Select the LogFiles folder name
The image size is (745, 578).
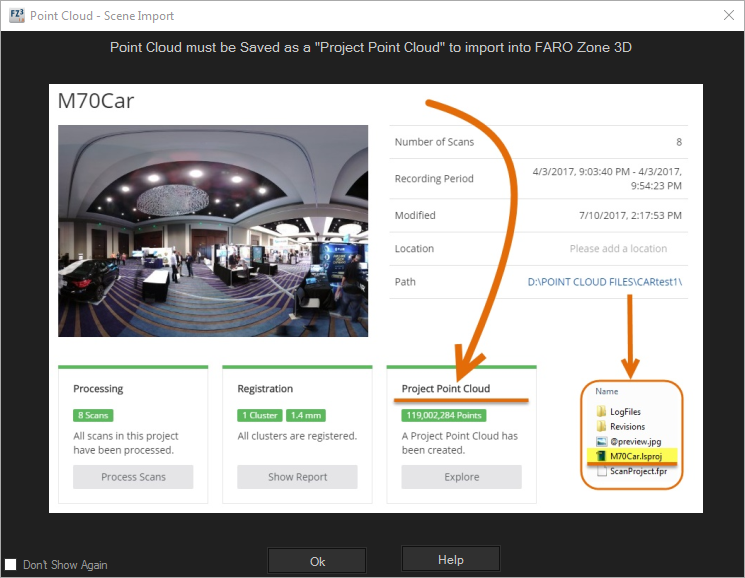(x=625, y=412)
